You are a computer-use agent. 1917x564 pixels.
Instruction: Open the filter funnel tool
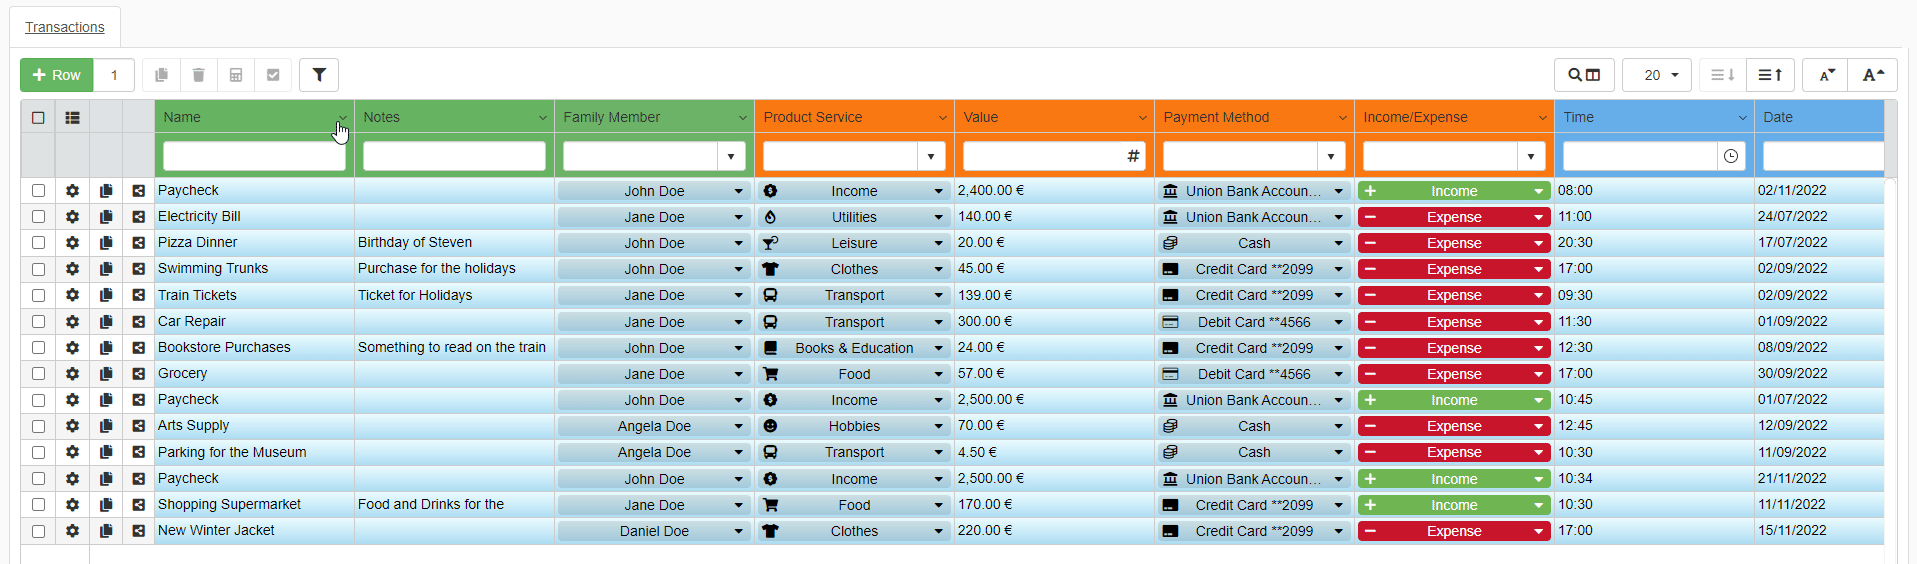[319, 75]
